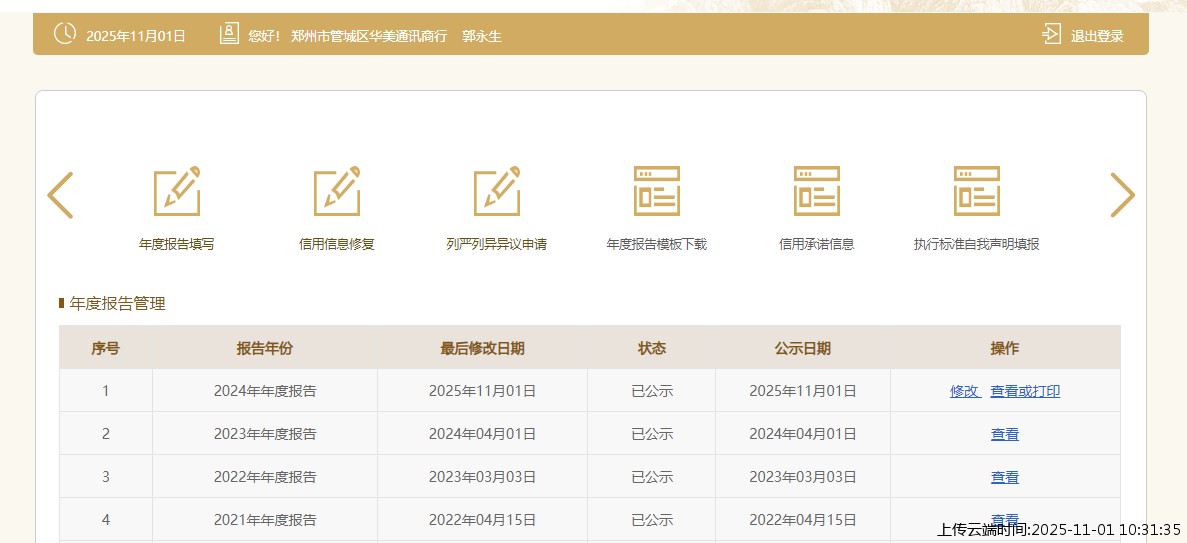Image resolution: width=1187 pixels, height=543 pixels.
Task: Click the clock icon beside the date
Action: (x=64, y=34)
